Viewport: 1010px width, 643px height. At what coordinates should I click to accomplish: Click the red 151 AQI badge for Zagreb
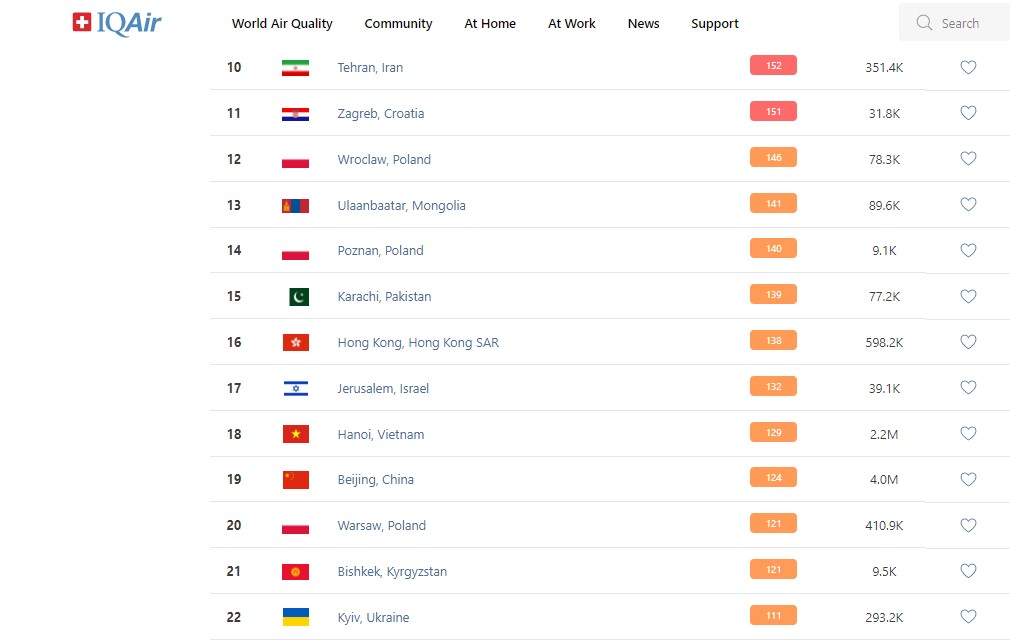pyautogui.click(x=773, y=112)
